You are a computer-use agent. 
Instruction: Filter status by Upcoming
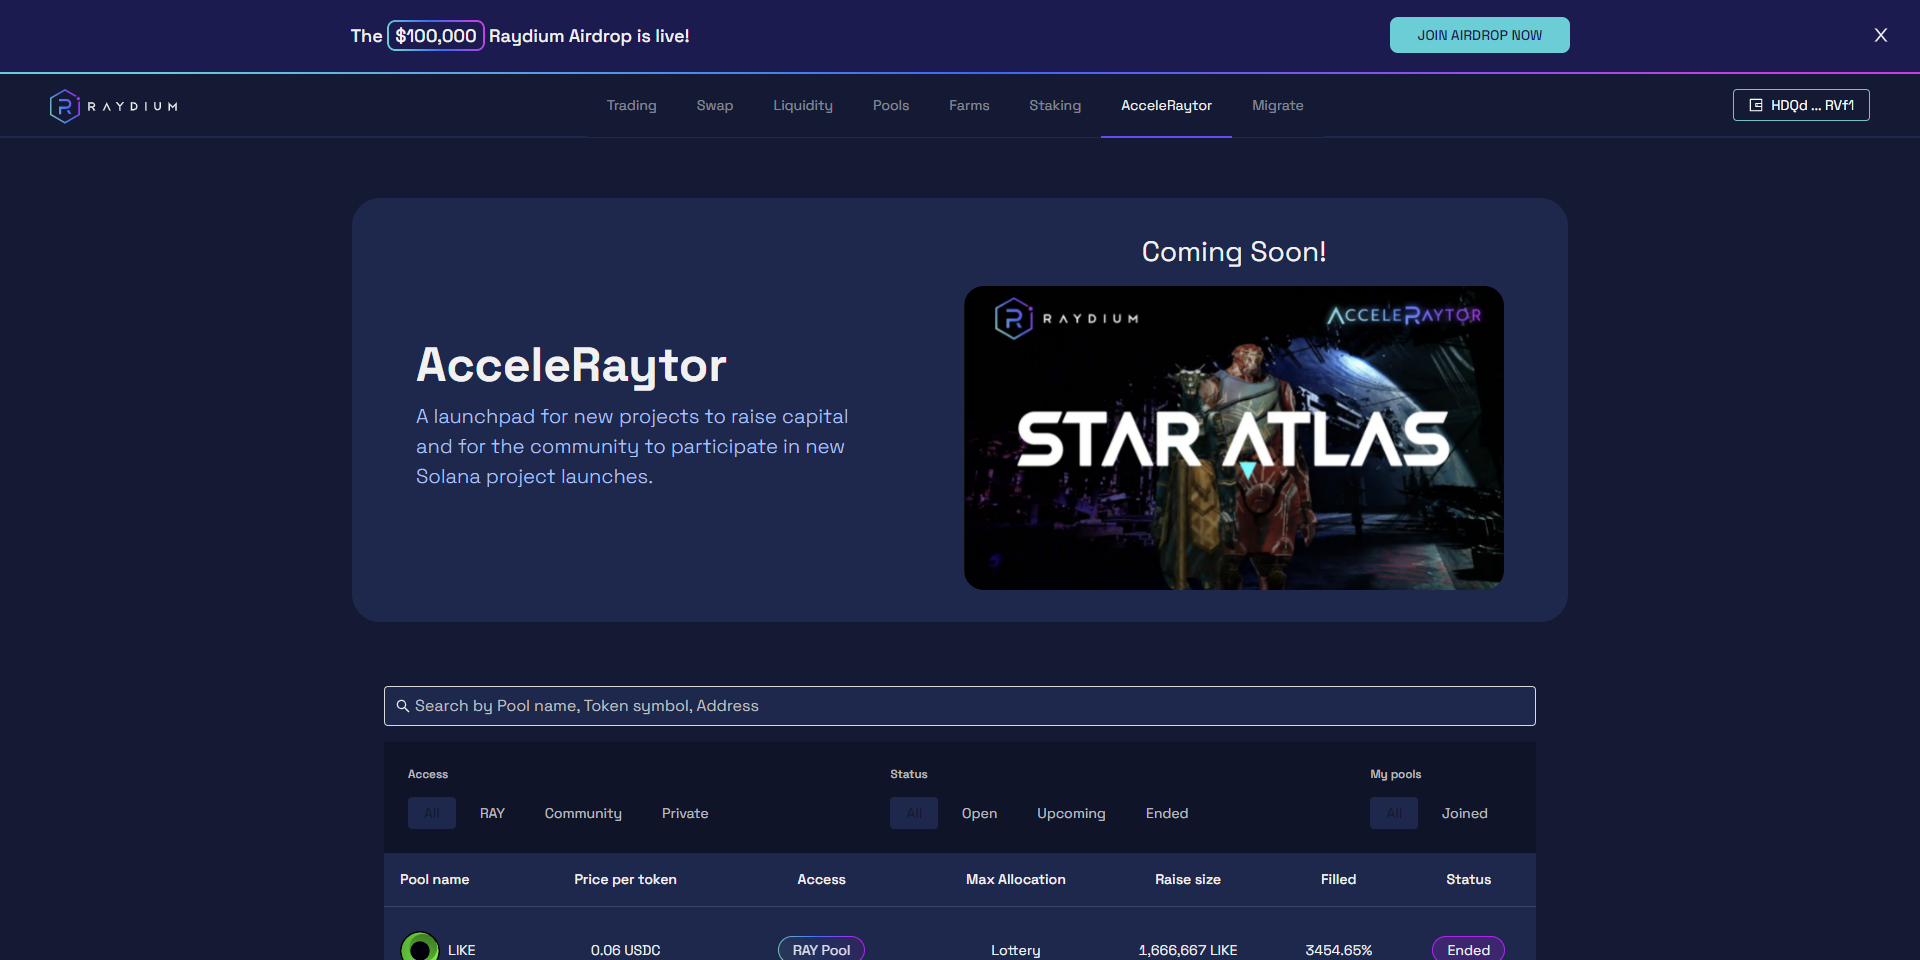tap(1071, 813)
